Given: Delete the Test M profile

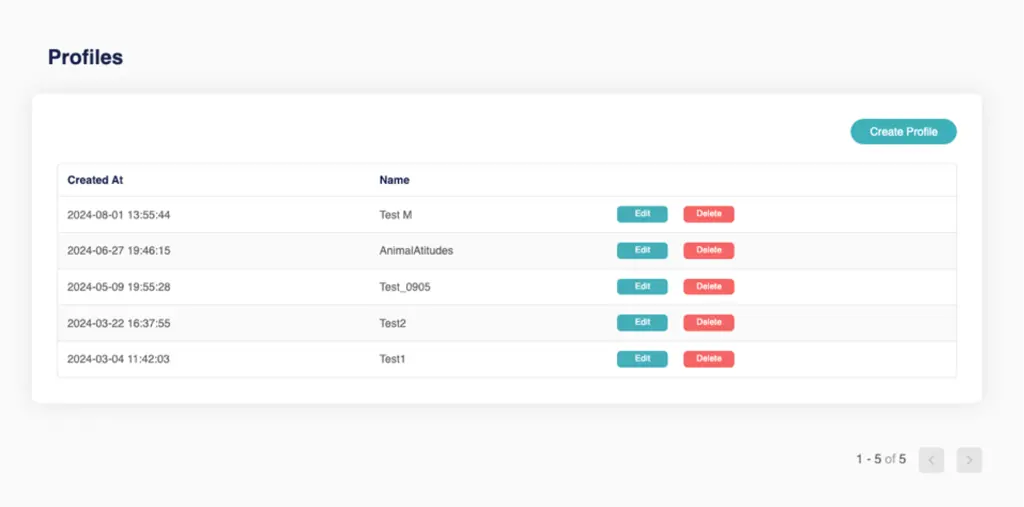Looking at the screenshot, I should tap(708, 214).
